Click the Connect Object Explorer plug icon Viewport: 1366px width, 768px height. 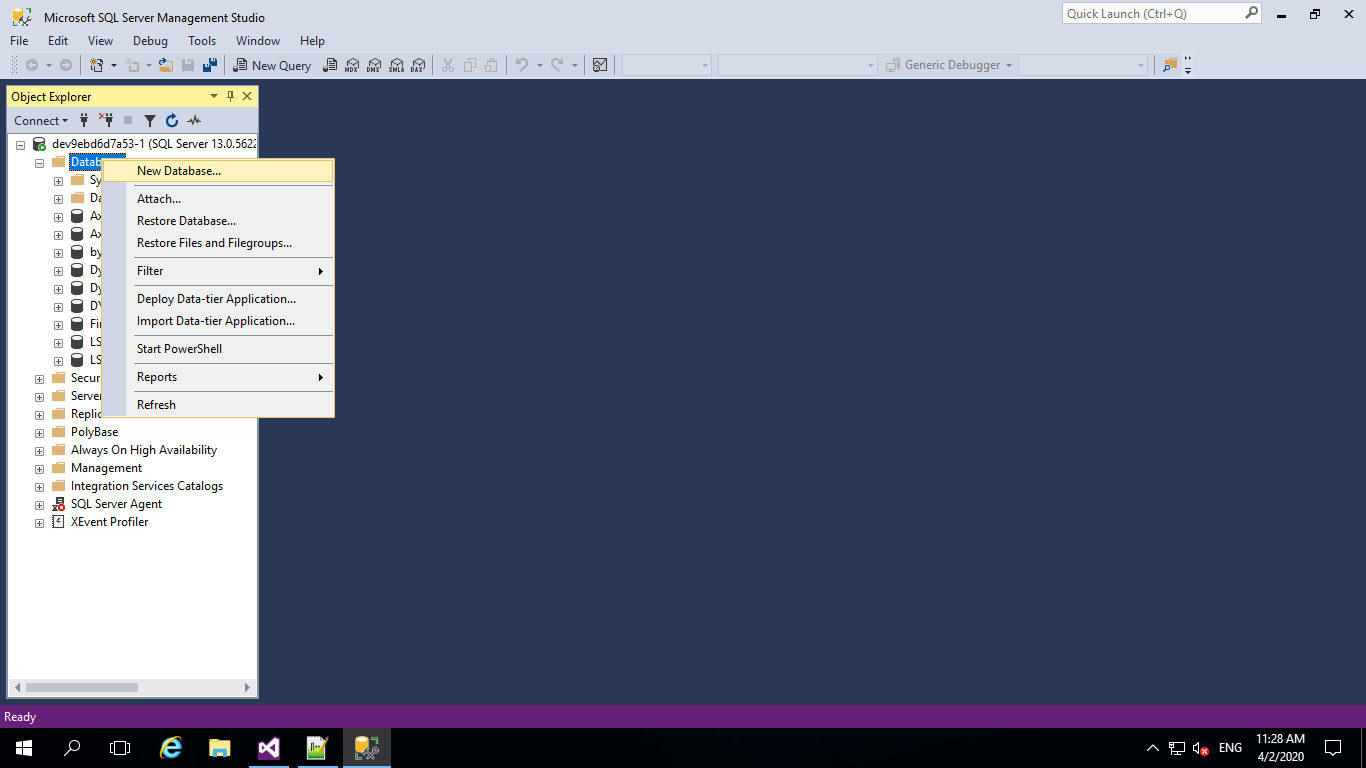(85, 120)
